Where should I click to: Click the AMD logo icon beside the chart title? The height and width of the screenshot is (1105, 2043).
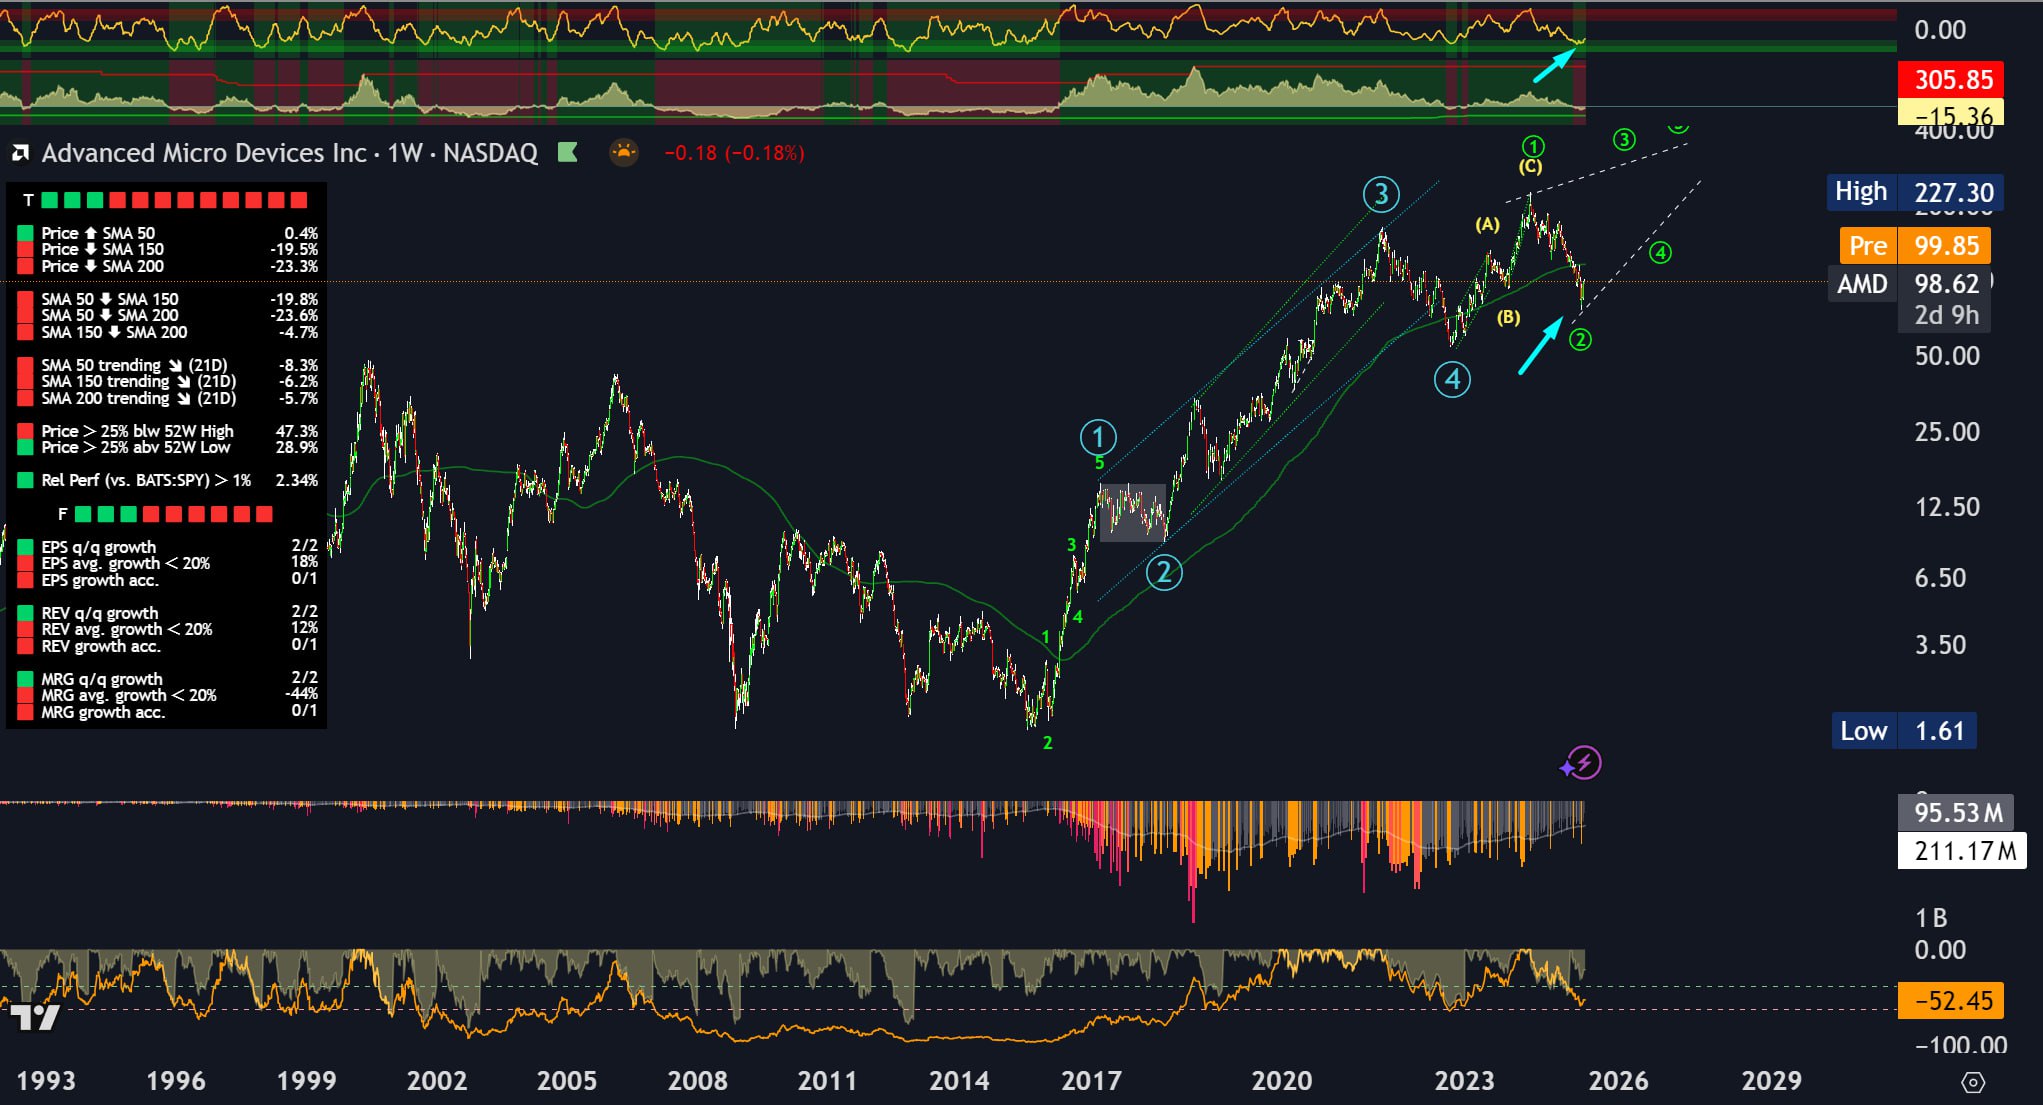[20, 153]
